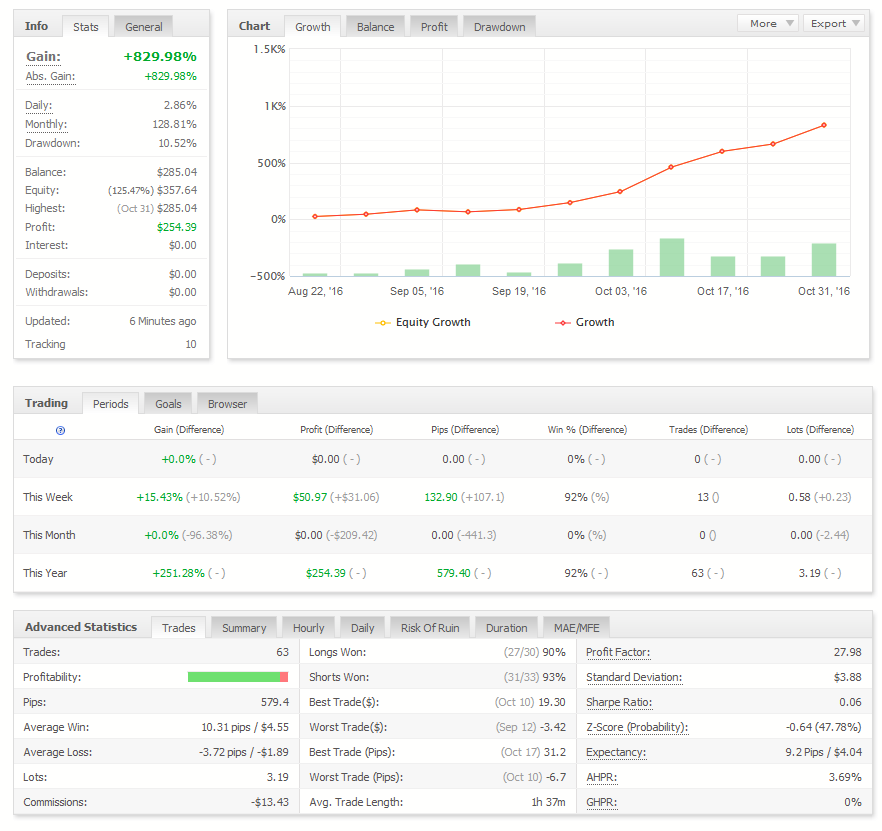Open the MAE/MFE statistics tab
The image size is (882, 831).
[x=577, y=627]
